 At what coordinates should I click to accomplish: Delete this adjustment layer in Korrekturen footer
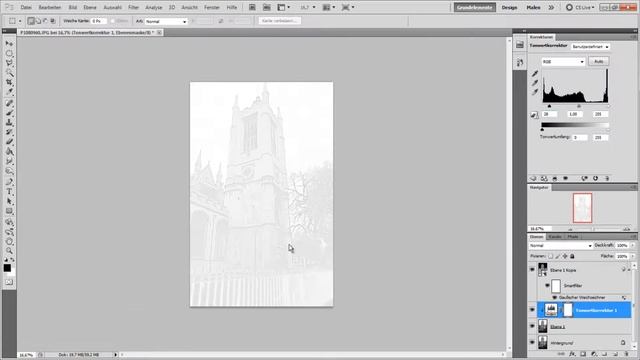coord(607,178)
